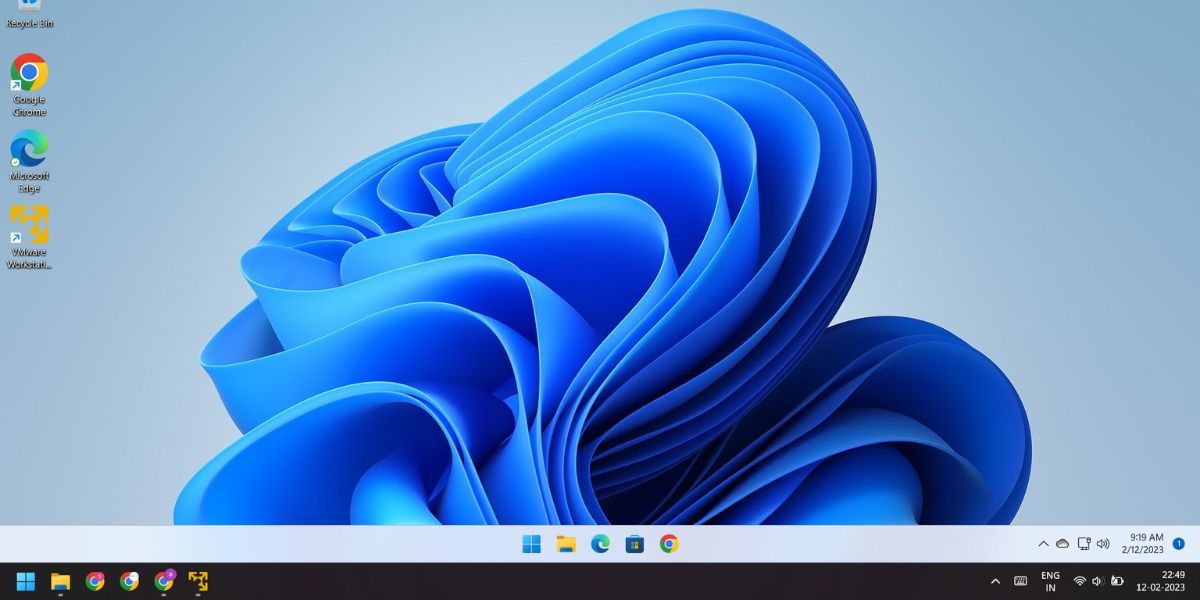Screen dimensions: 1200x600
Task: Launch Chrome from the VM taskbar
Action: pyautogui.click(x=668, y=544)
